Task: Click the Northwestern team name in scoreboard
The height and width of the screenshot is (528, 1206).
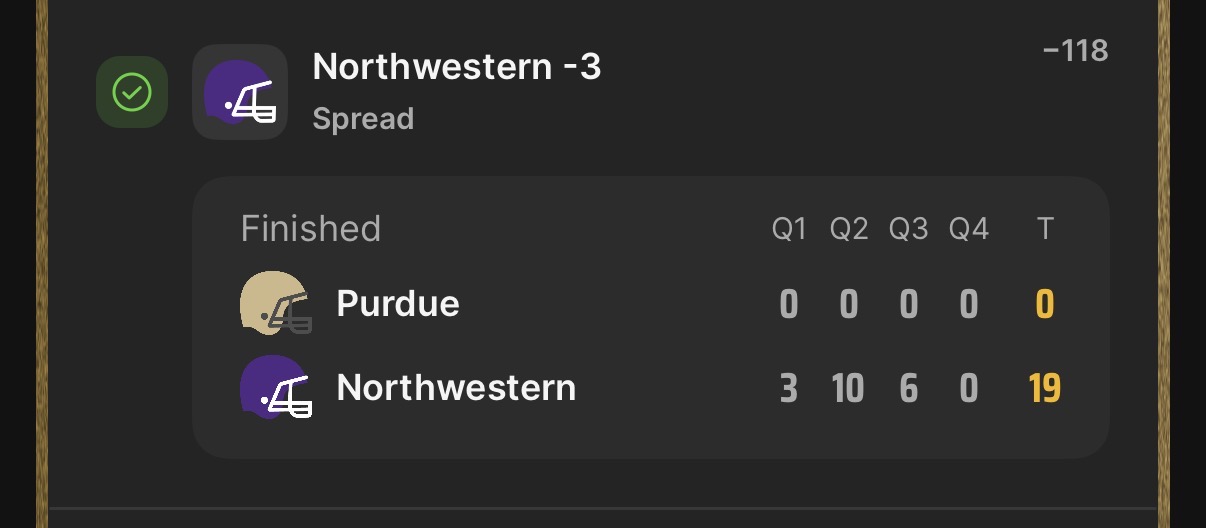Action: pyautogui.click(x=456, y=387)
